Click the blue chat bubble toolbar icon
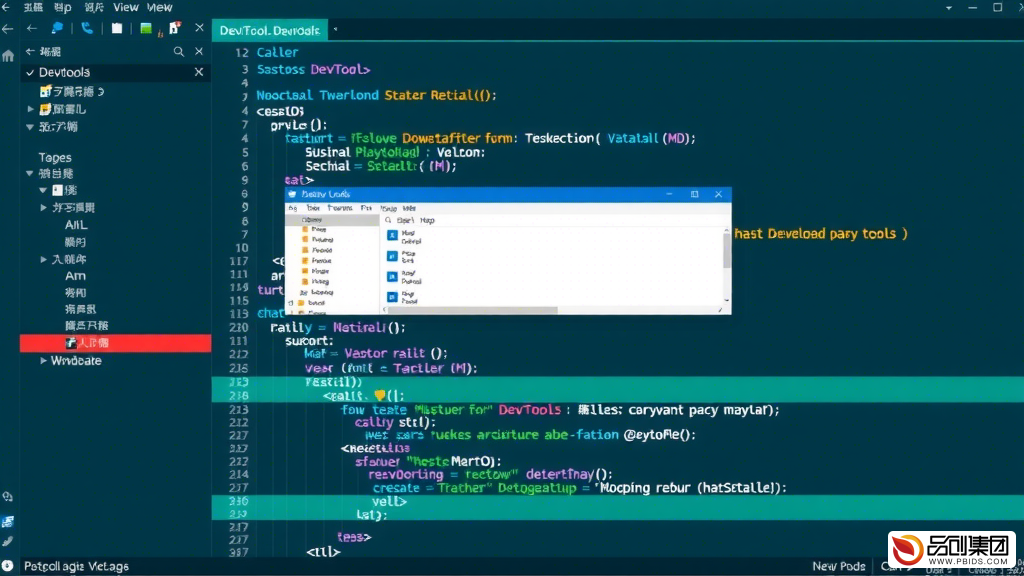This screenshot has height=576, width=1024. [57, 28]
